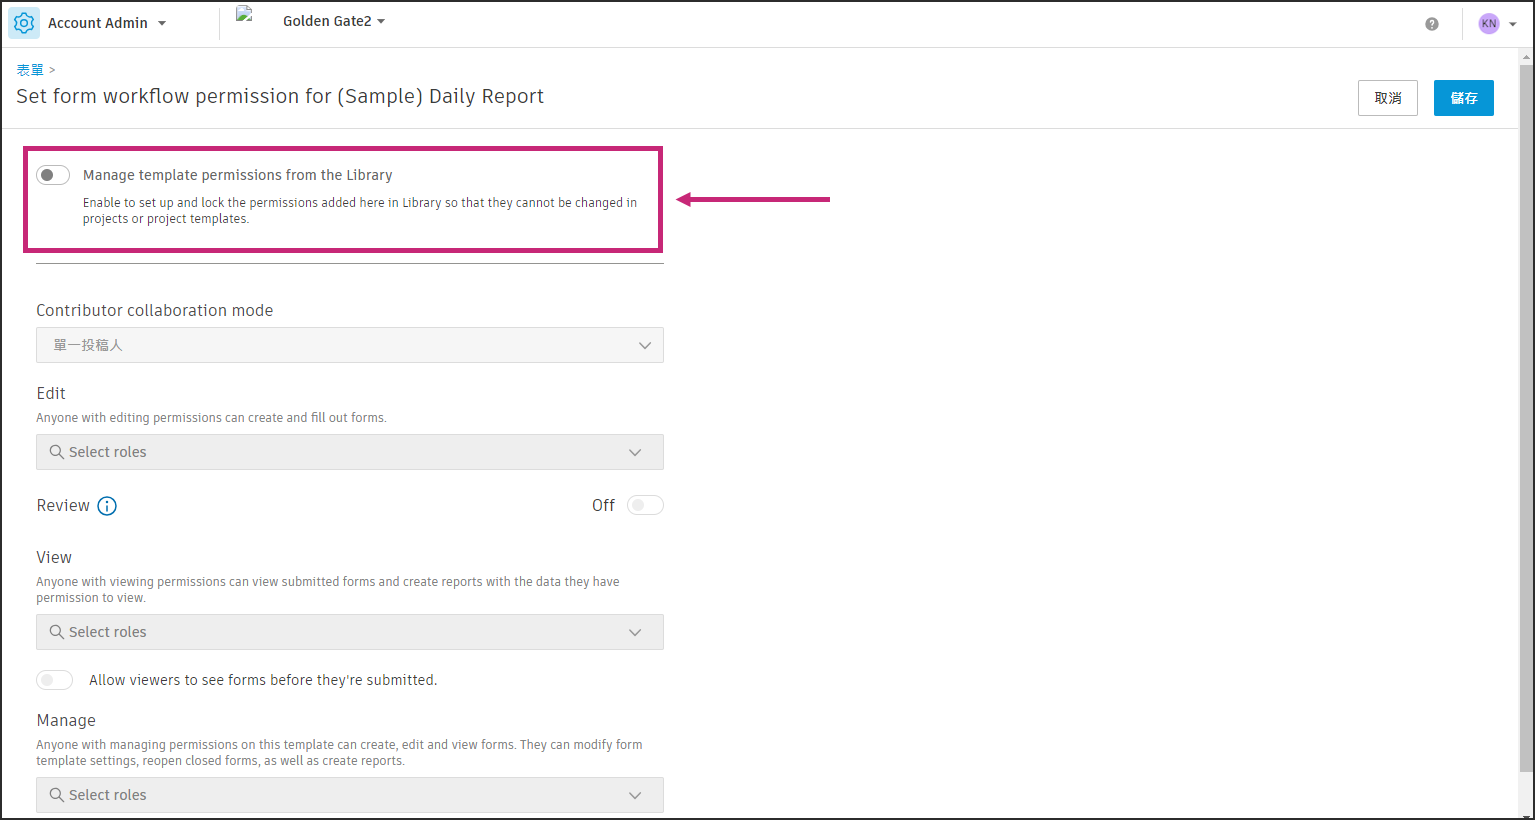Open the Account Admin module menu
1535x820 pixels.
coord(106,23)
